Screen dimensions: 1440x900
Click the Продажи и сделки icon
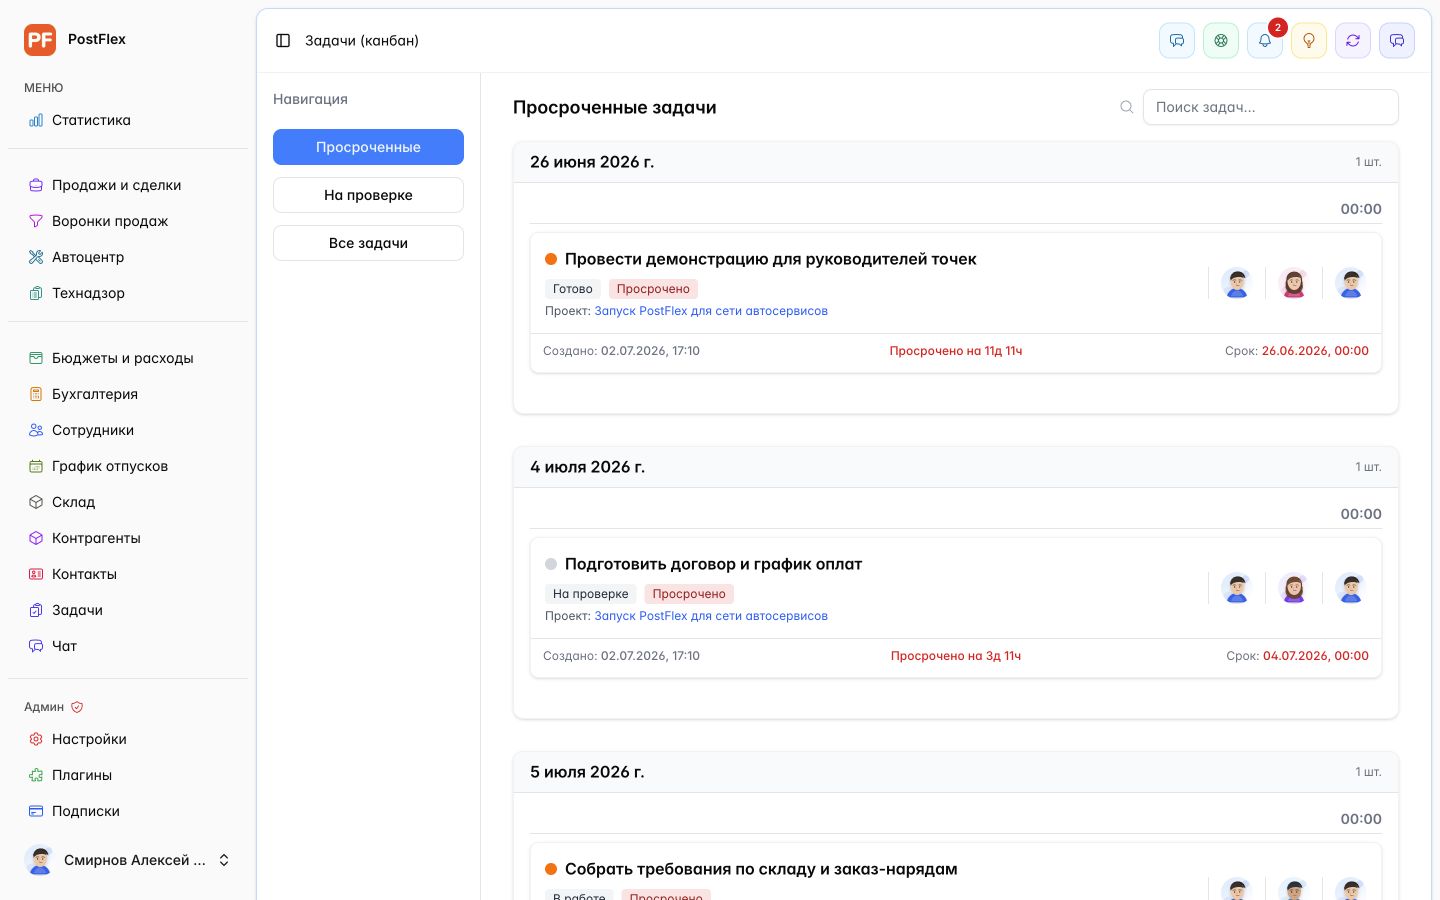(x=36, y=185)
